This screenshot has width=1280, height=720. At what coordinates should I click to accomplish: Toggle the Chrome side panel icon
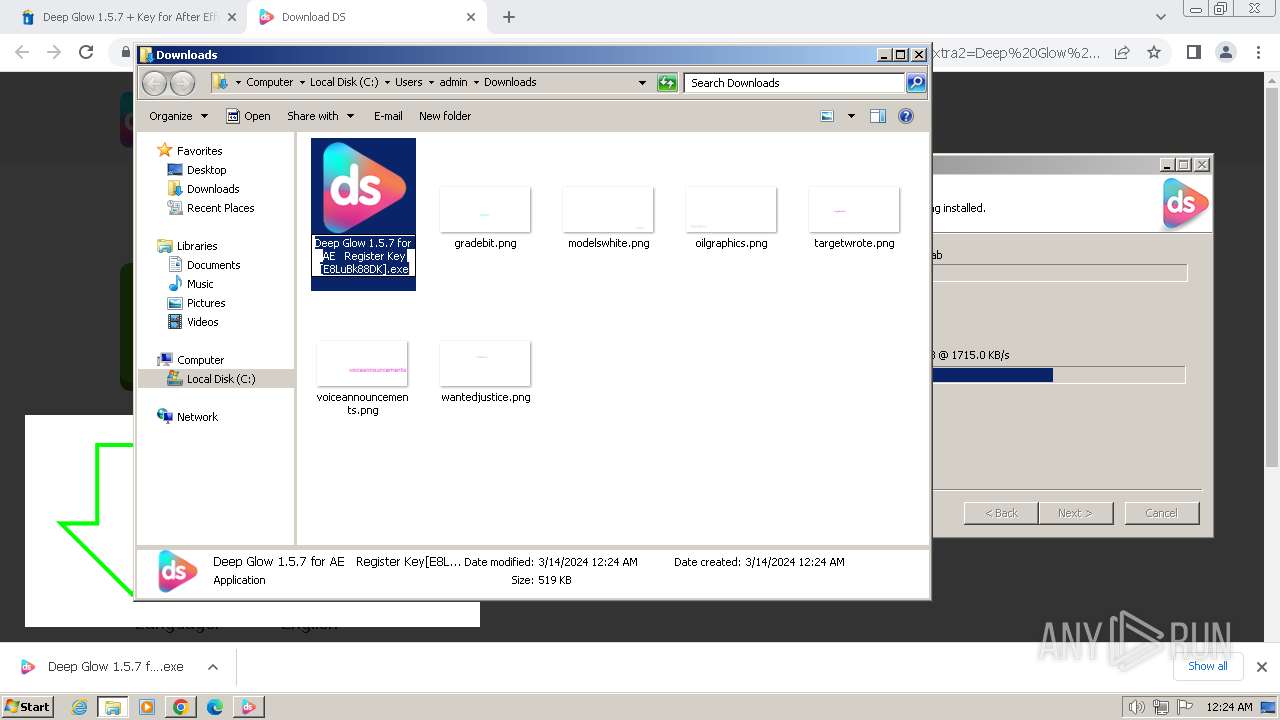click(1193, 52)
